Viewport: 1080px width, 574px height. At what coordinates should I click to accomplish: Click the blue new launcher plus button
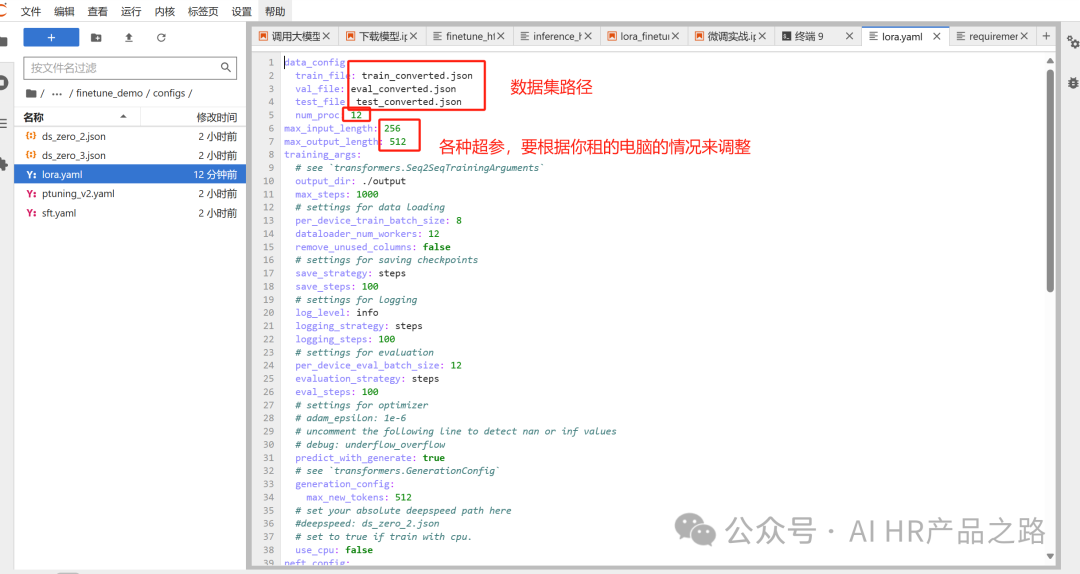51,37
